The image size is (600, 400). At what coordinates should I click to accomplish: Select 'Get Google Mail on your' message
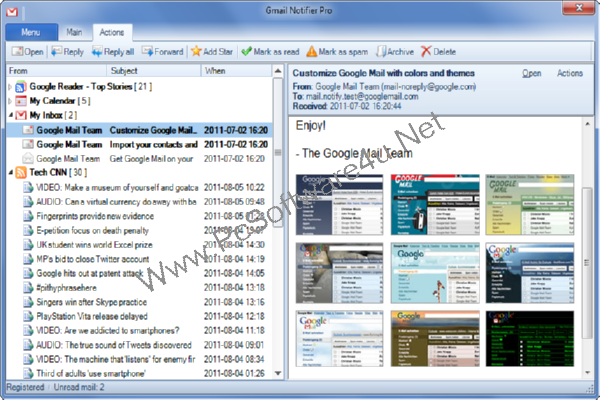[x=139, y=158]
